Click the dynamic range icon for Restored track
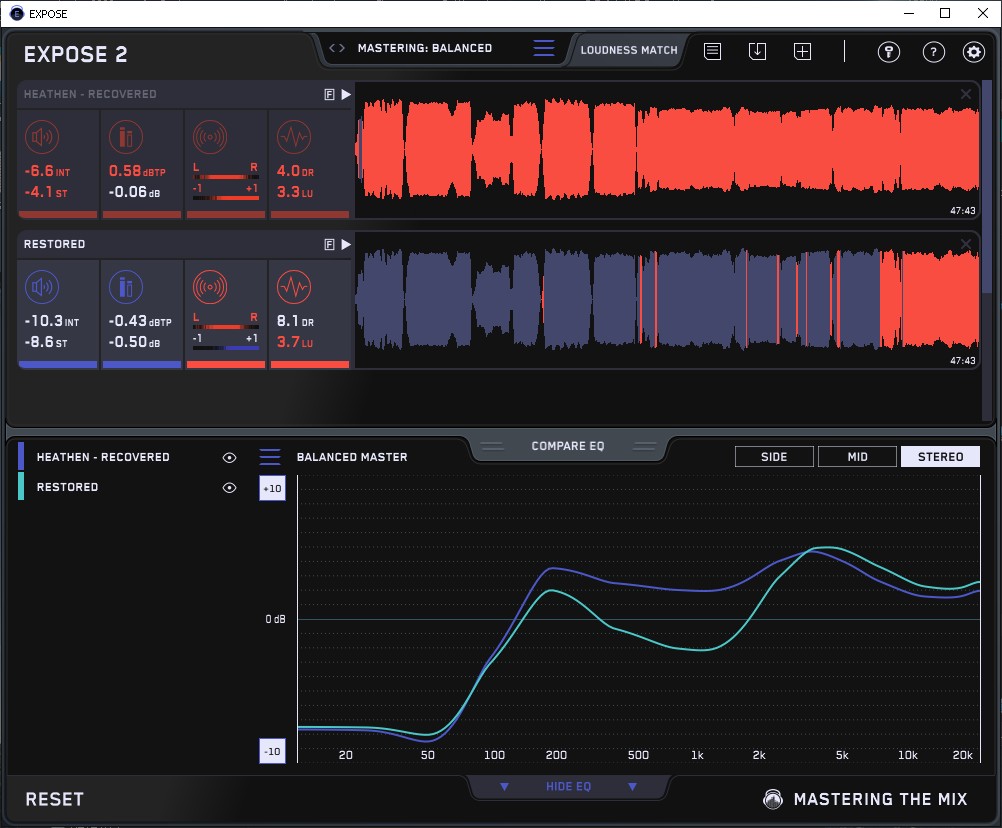Screen dimensions: 1002x828 tap(294, 287)
